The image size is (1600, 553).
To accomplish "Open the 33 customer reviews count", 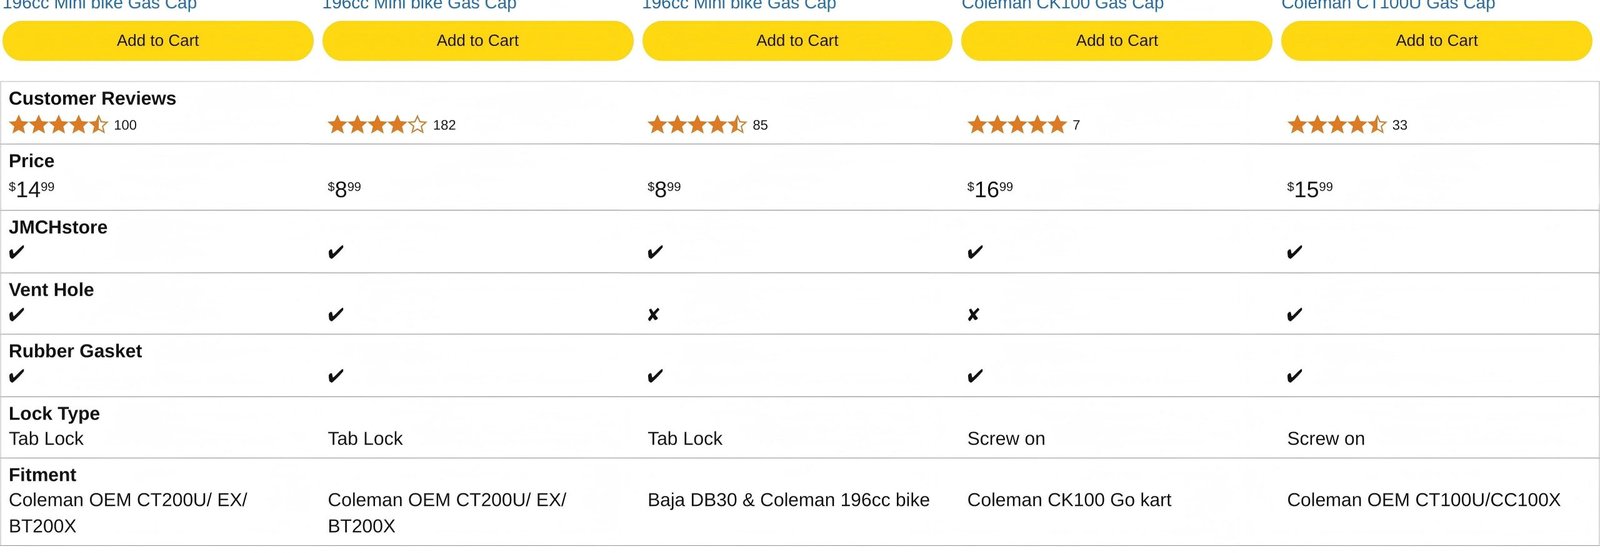I will point(1399,125).
